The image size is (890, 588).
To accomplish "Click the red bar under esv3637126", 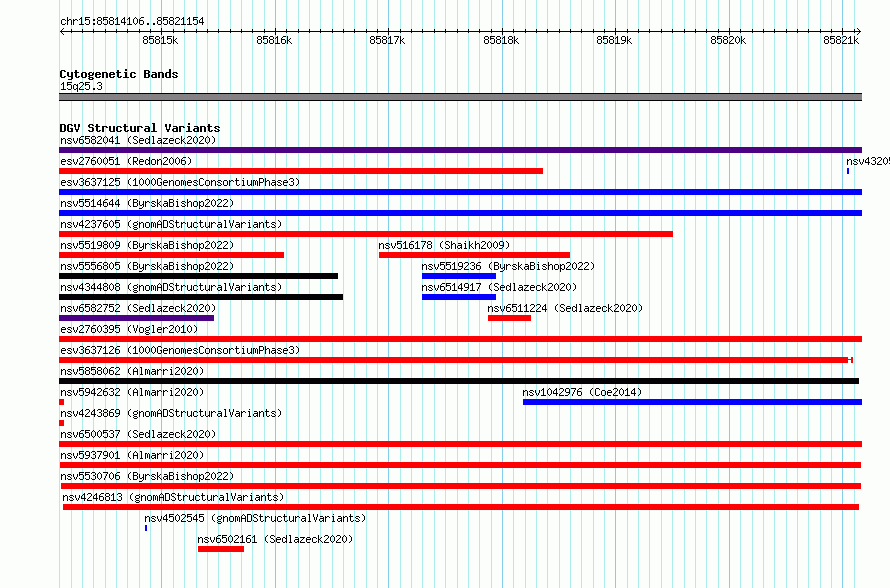I will click(456, 360).
